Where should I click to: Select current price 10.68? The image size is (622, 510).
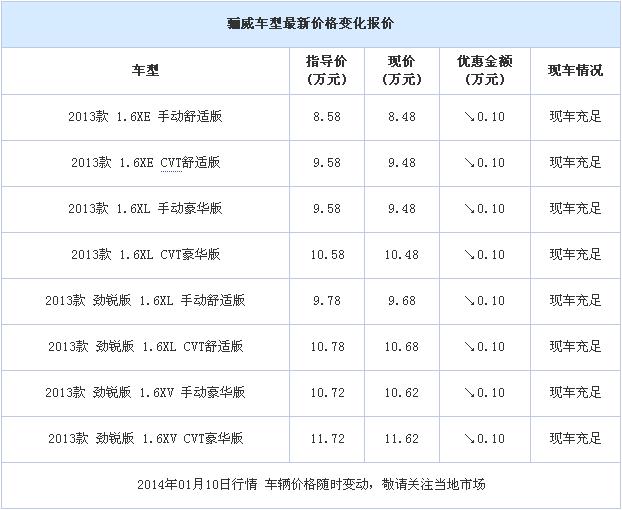tap(401, 347)
